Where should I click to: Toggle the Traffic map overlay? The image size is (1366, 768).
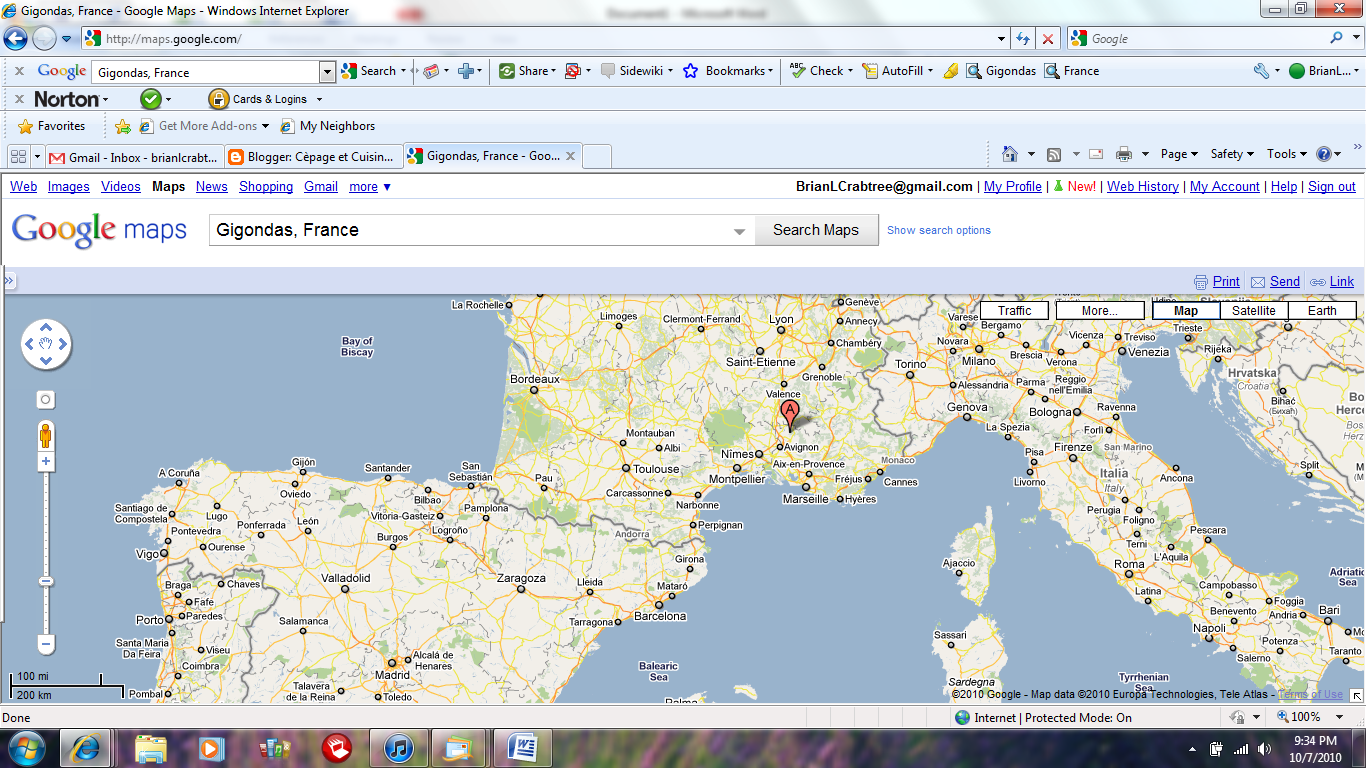point(1014,311)
